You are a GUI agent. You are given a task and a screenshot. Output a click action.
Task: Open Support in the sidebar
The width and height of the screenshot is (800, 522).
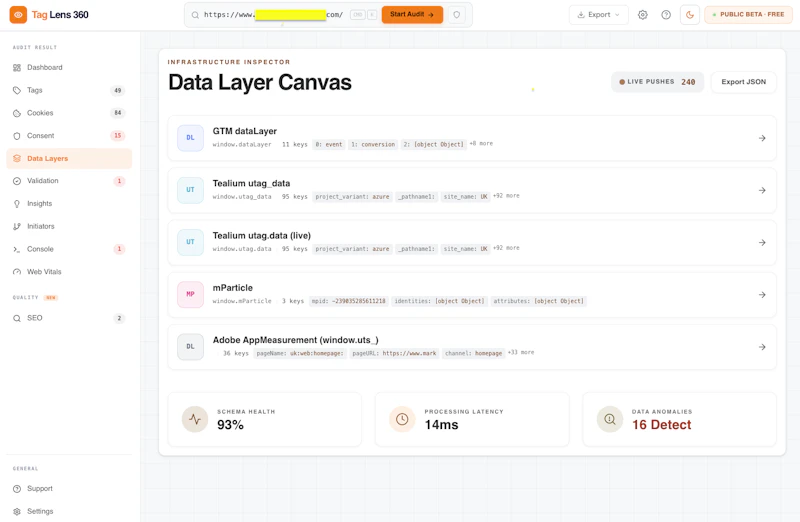(69, 488)
